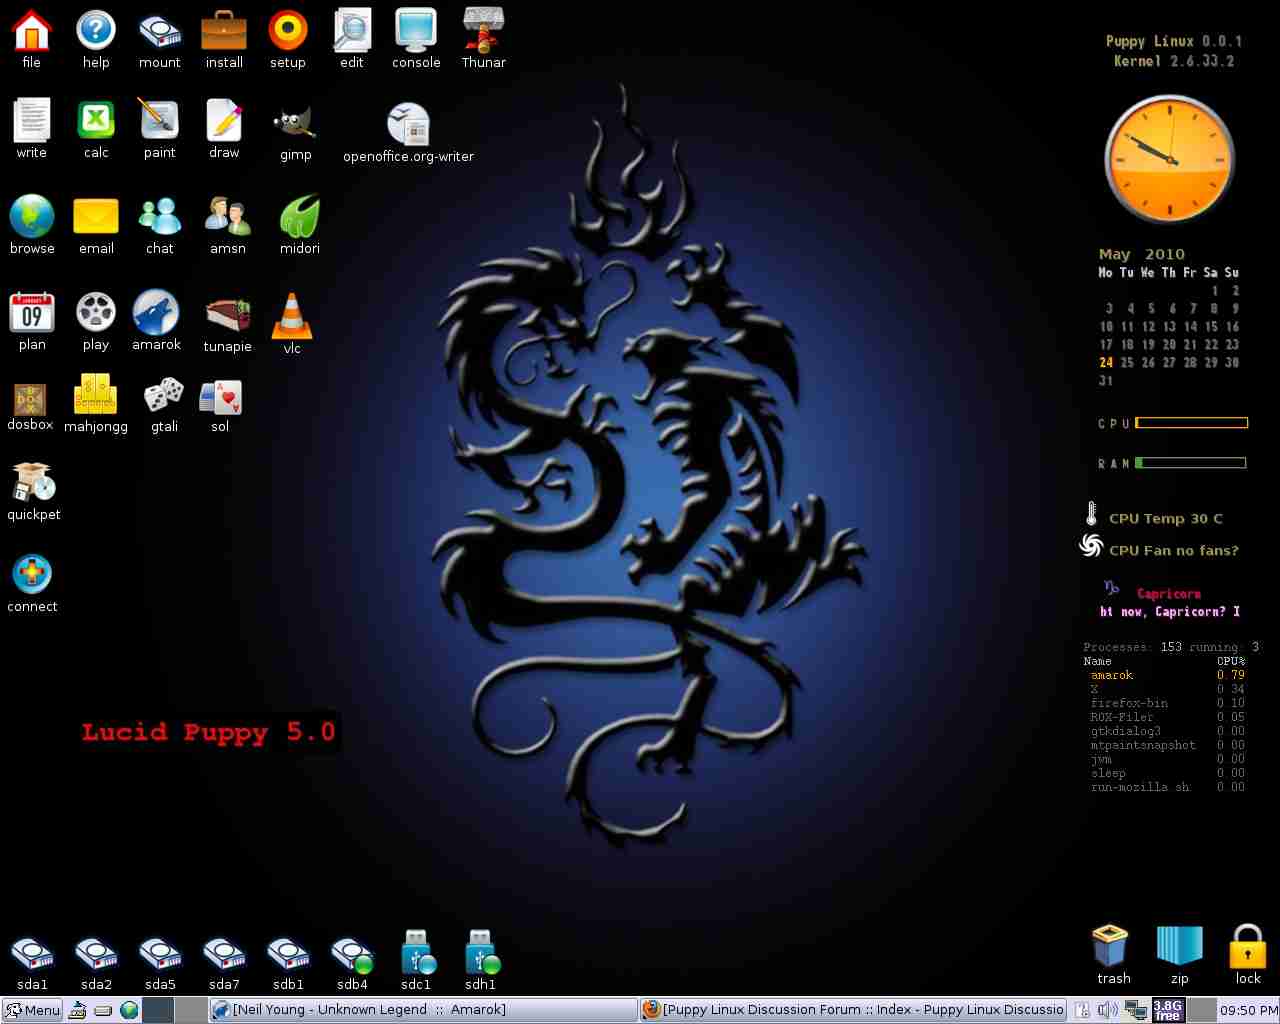
Task: Click the 09:50 PM taskbar clock
Action: pos(1248,1010)
